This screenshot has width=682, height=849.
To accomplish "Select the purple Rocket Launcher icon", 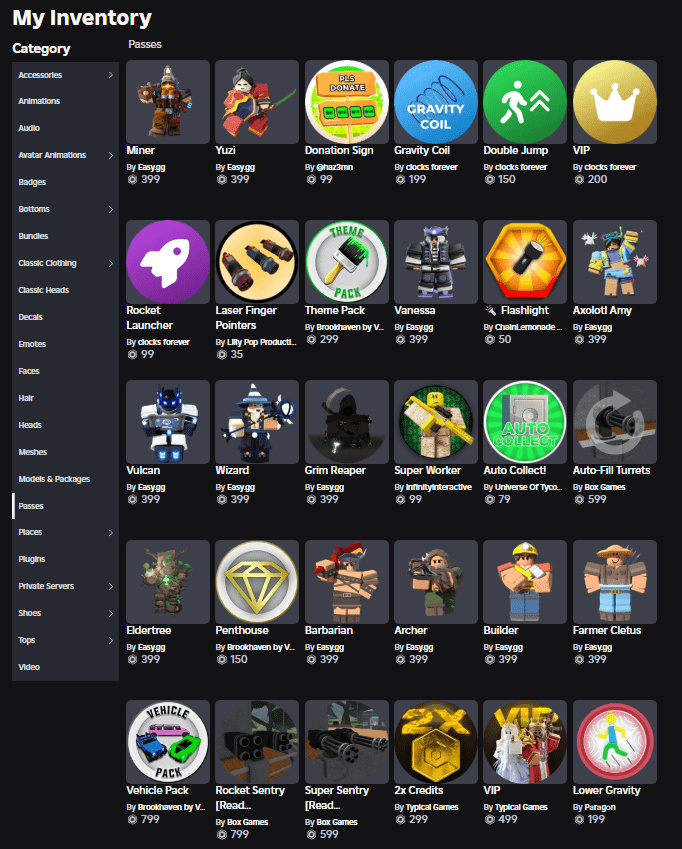I will tap(168, 261).
